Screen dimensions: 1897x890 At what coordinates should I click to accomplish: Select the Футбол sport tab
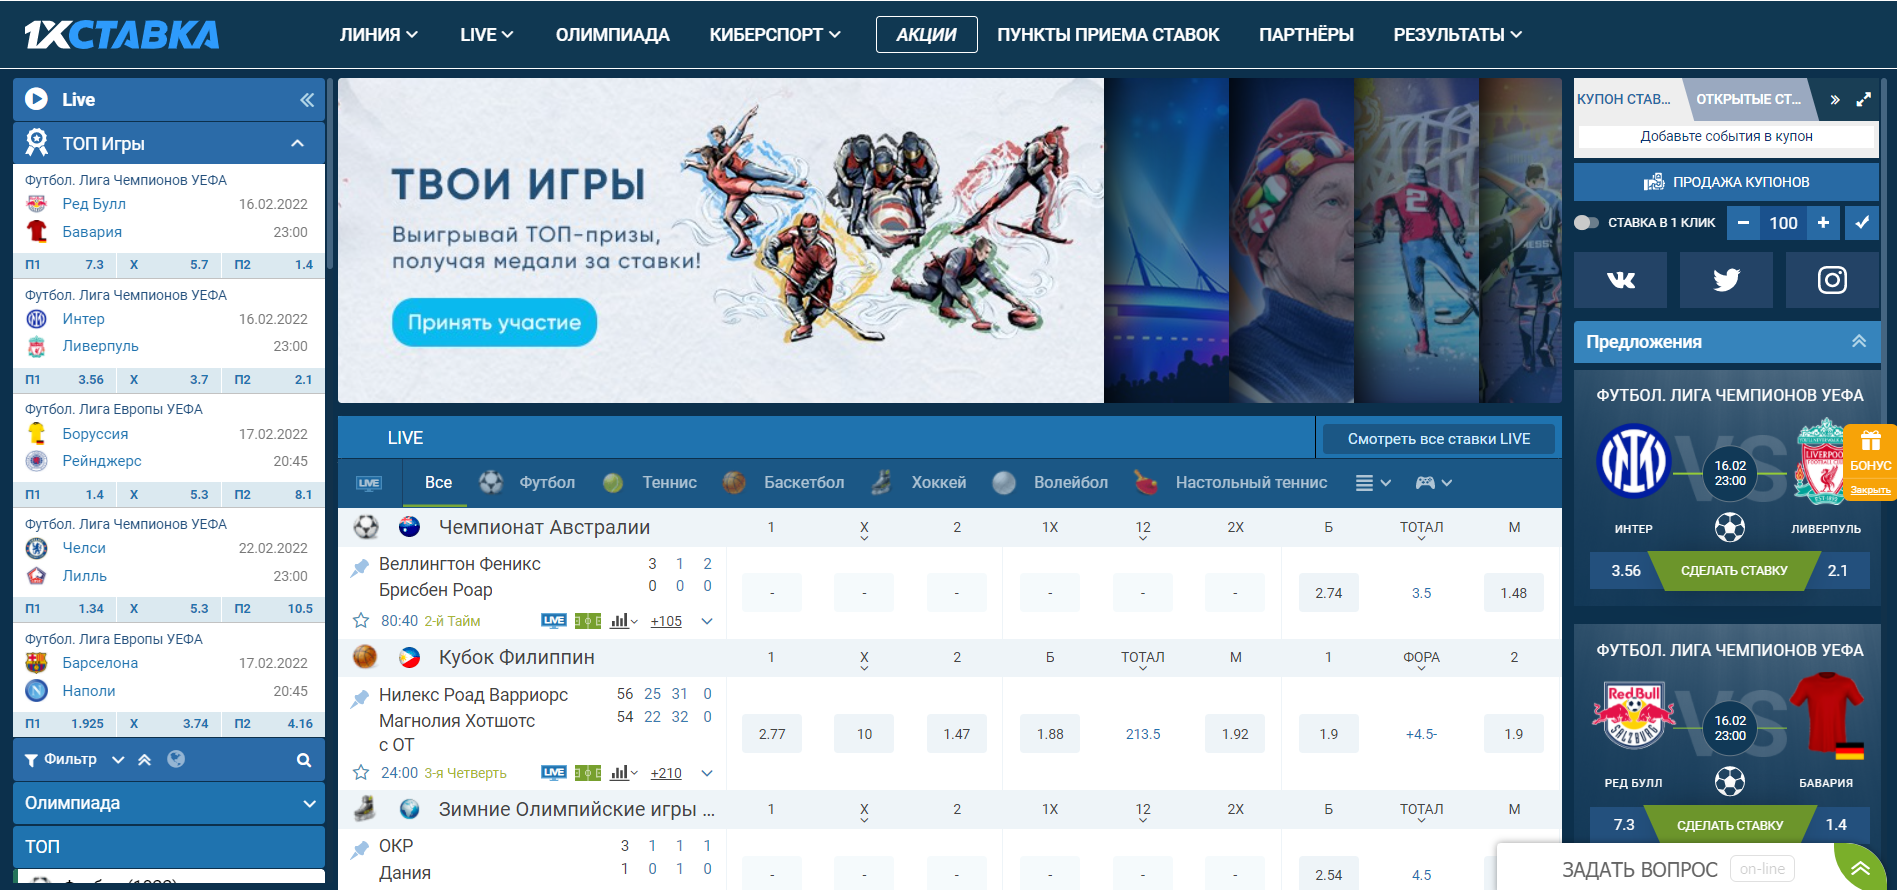527,483
